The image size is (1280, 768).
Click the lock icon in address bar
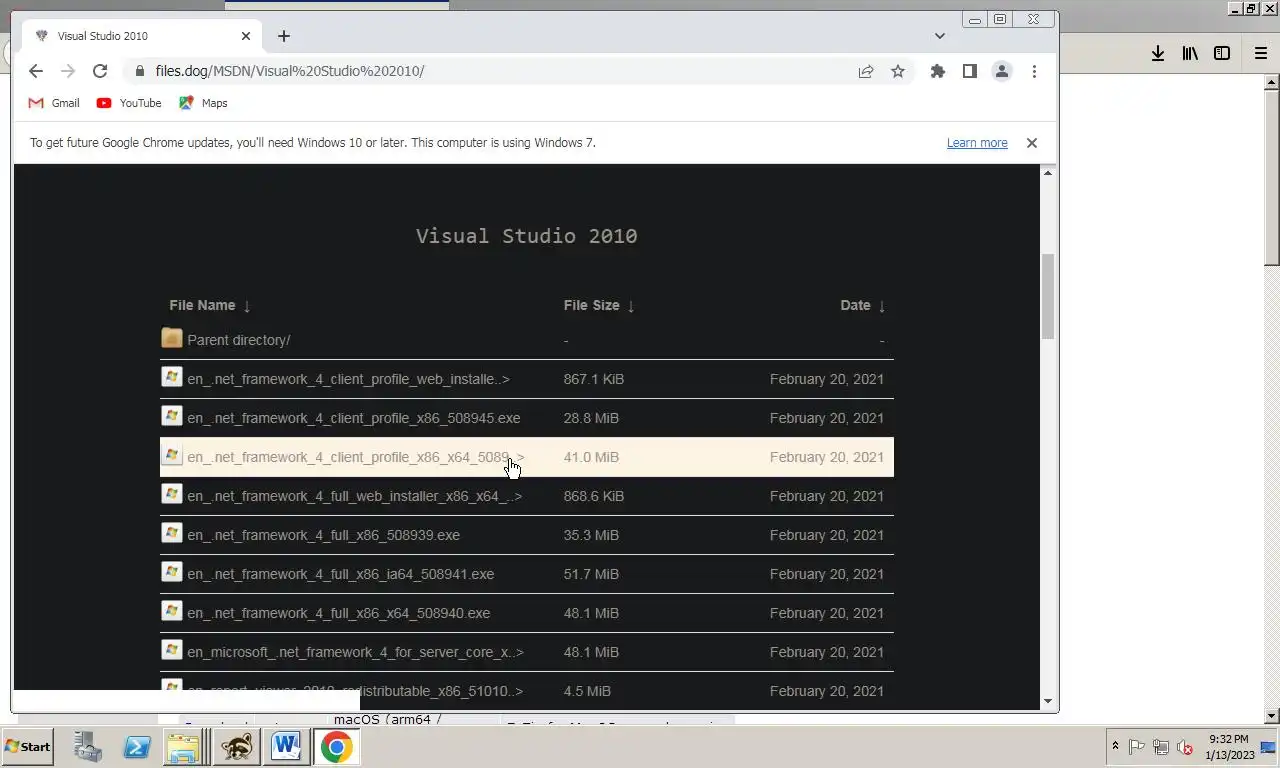[139, 71]
